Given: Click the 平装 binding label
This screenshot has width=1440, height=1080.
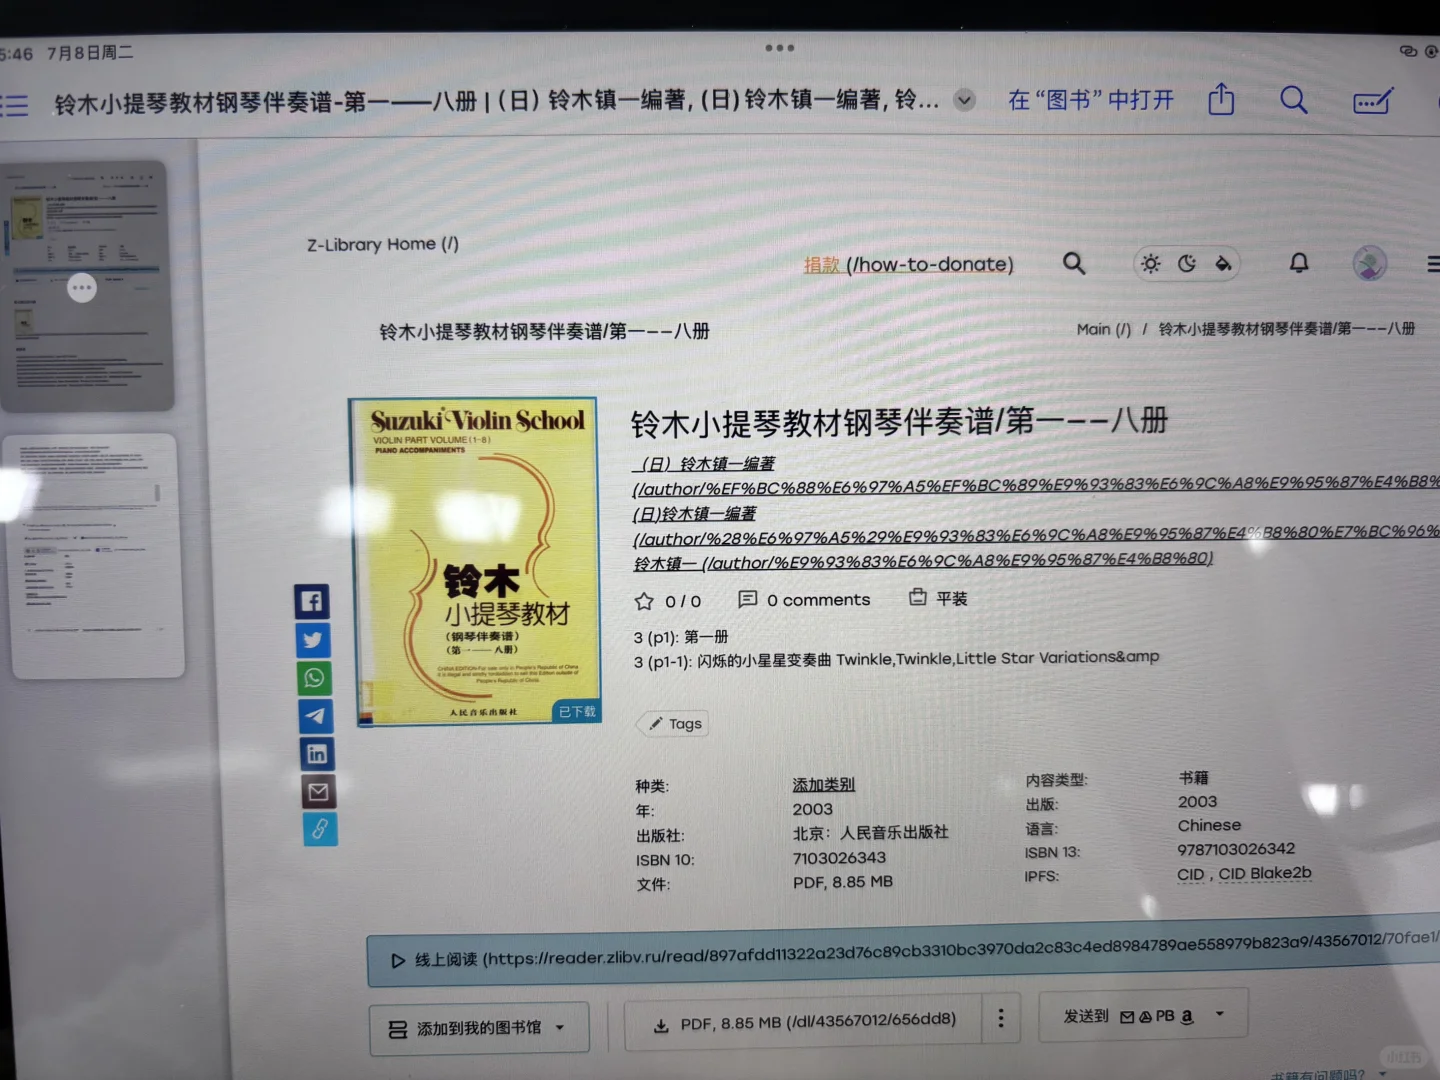Looking at the screenshot, I should click(x=938, y=598).
